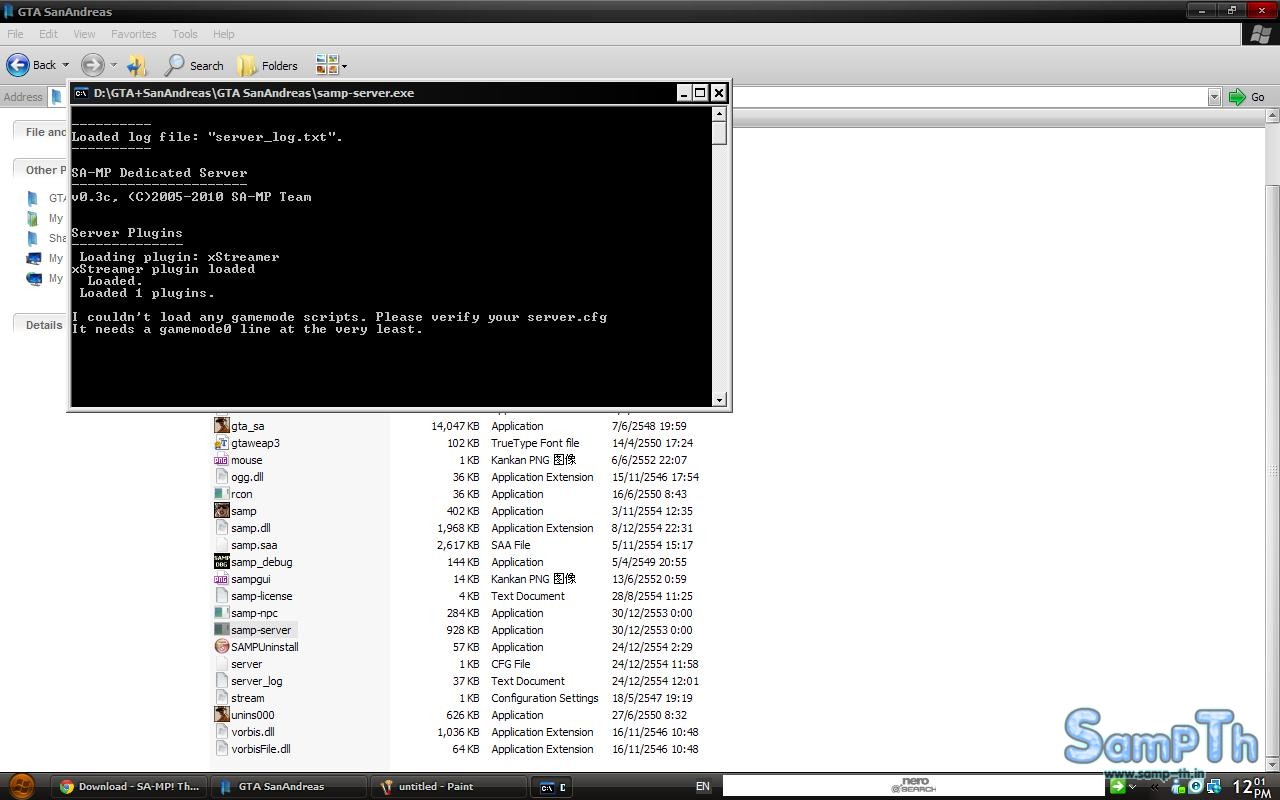Select the samp_debug application icon
This screenshot has height=800, width=1280.
[x=221, y=562]
